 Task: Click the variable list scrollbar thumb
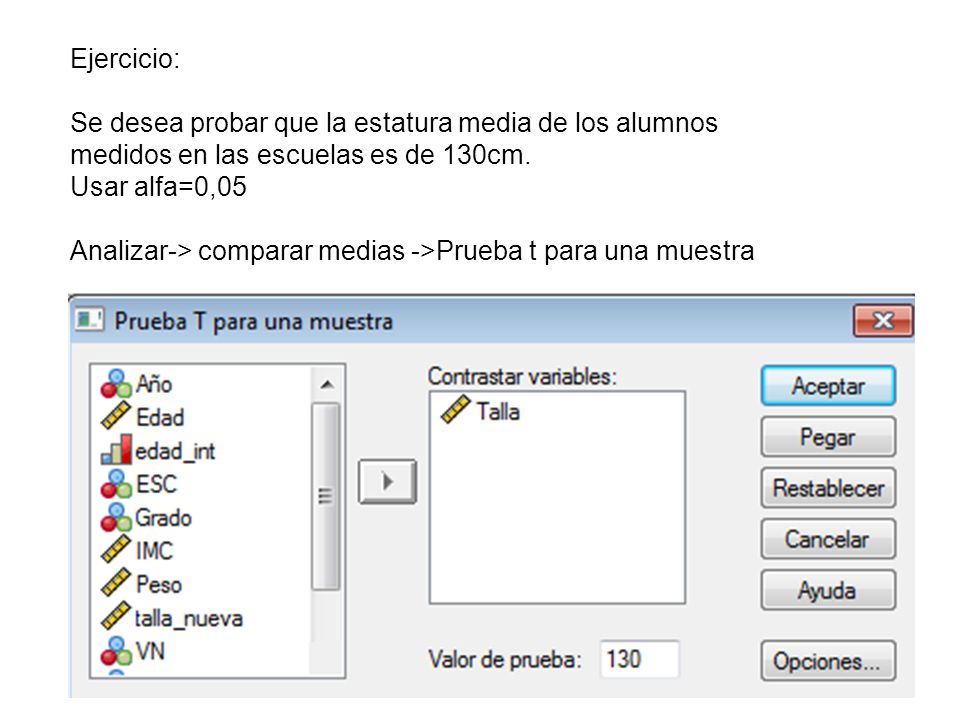(326, 496)
